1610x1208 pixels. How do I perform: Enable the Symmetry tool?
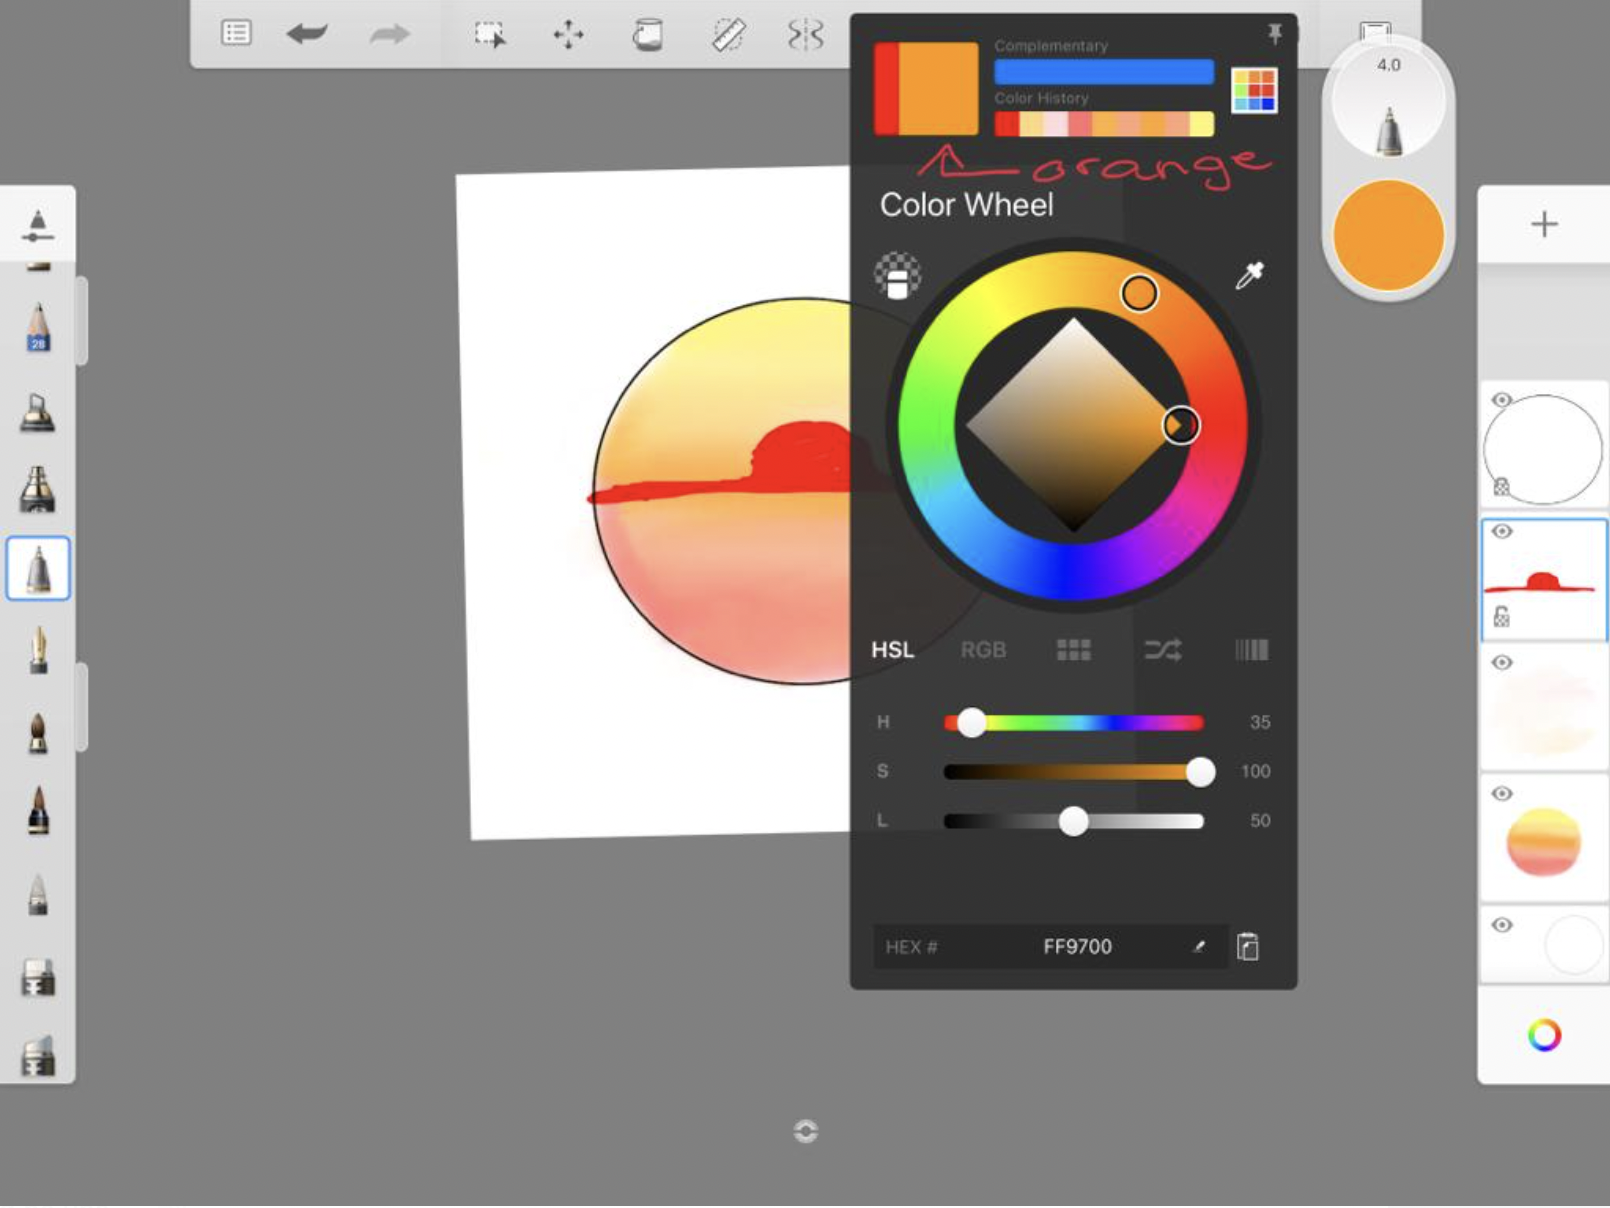point(805,35)
